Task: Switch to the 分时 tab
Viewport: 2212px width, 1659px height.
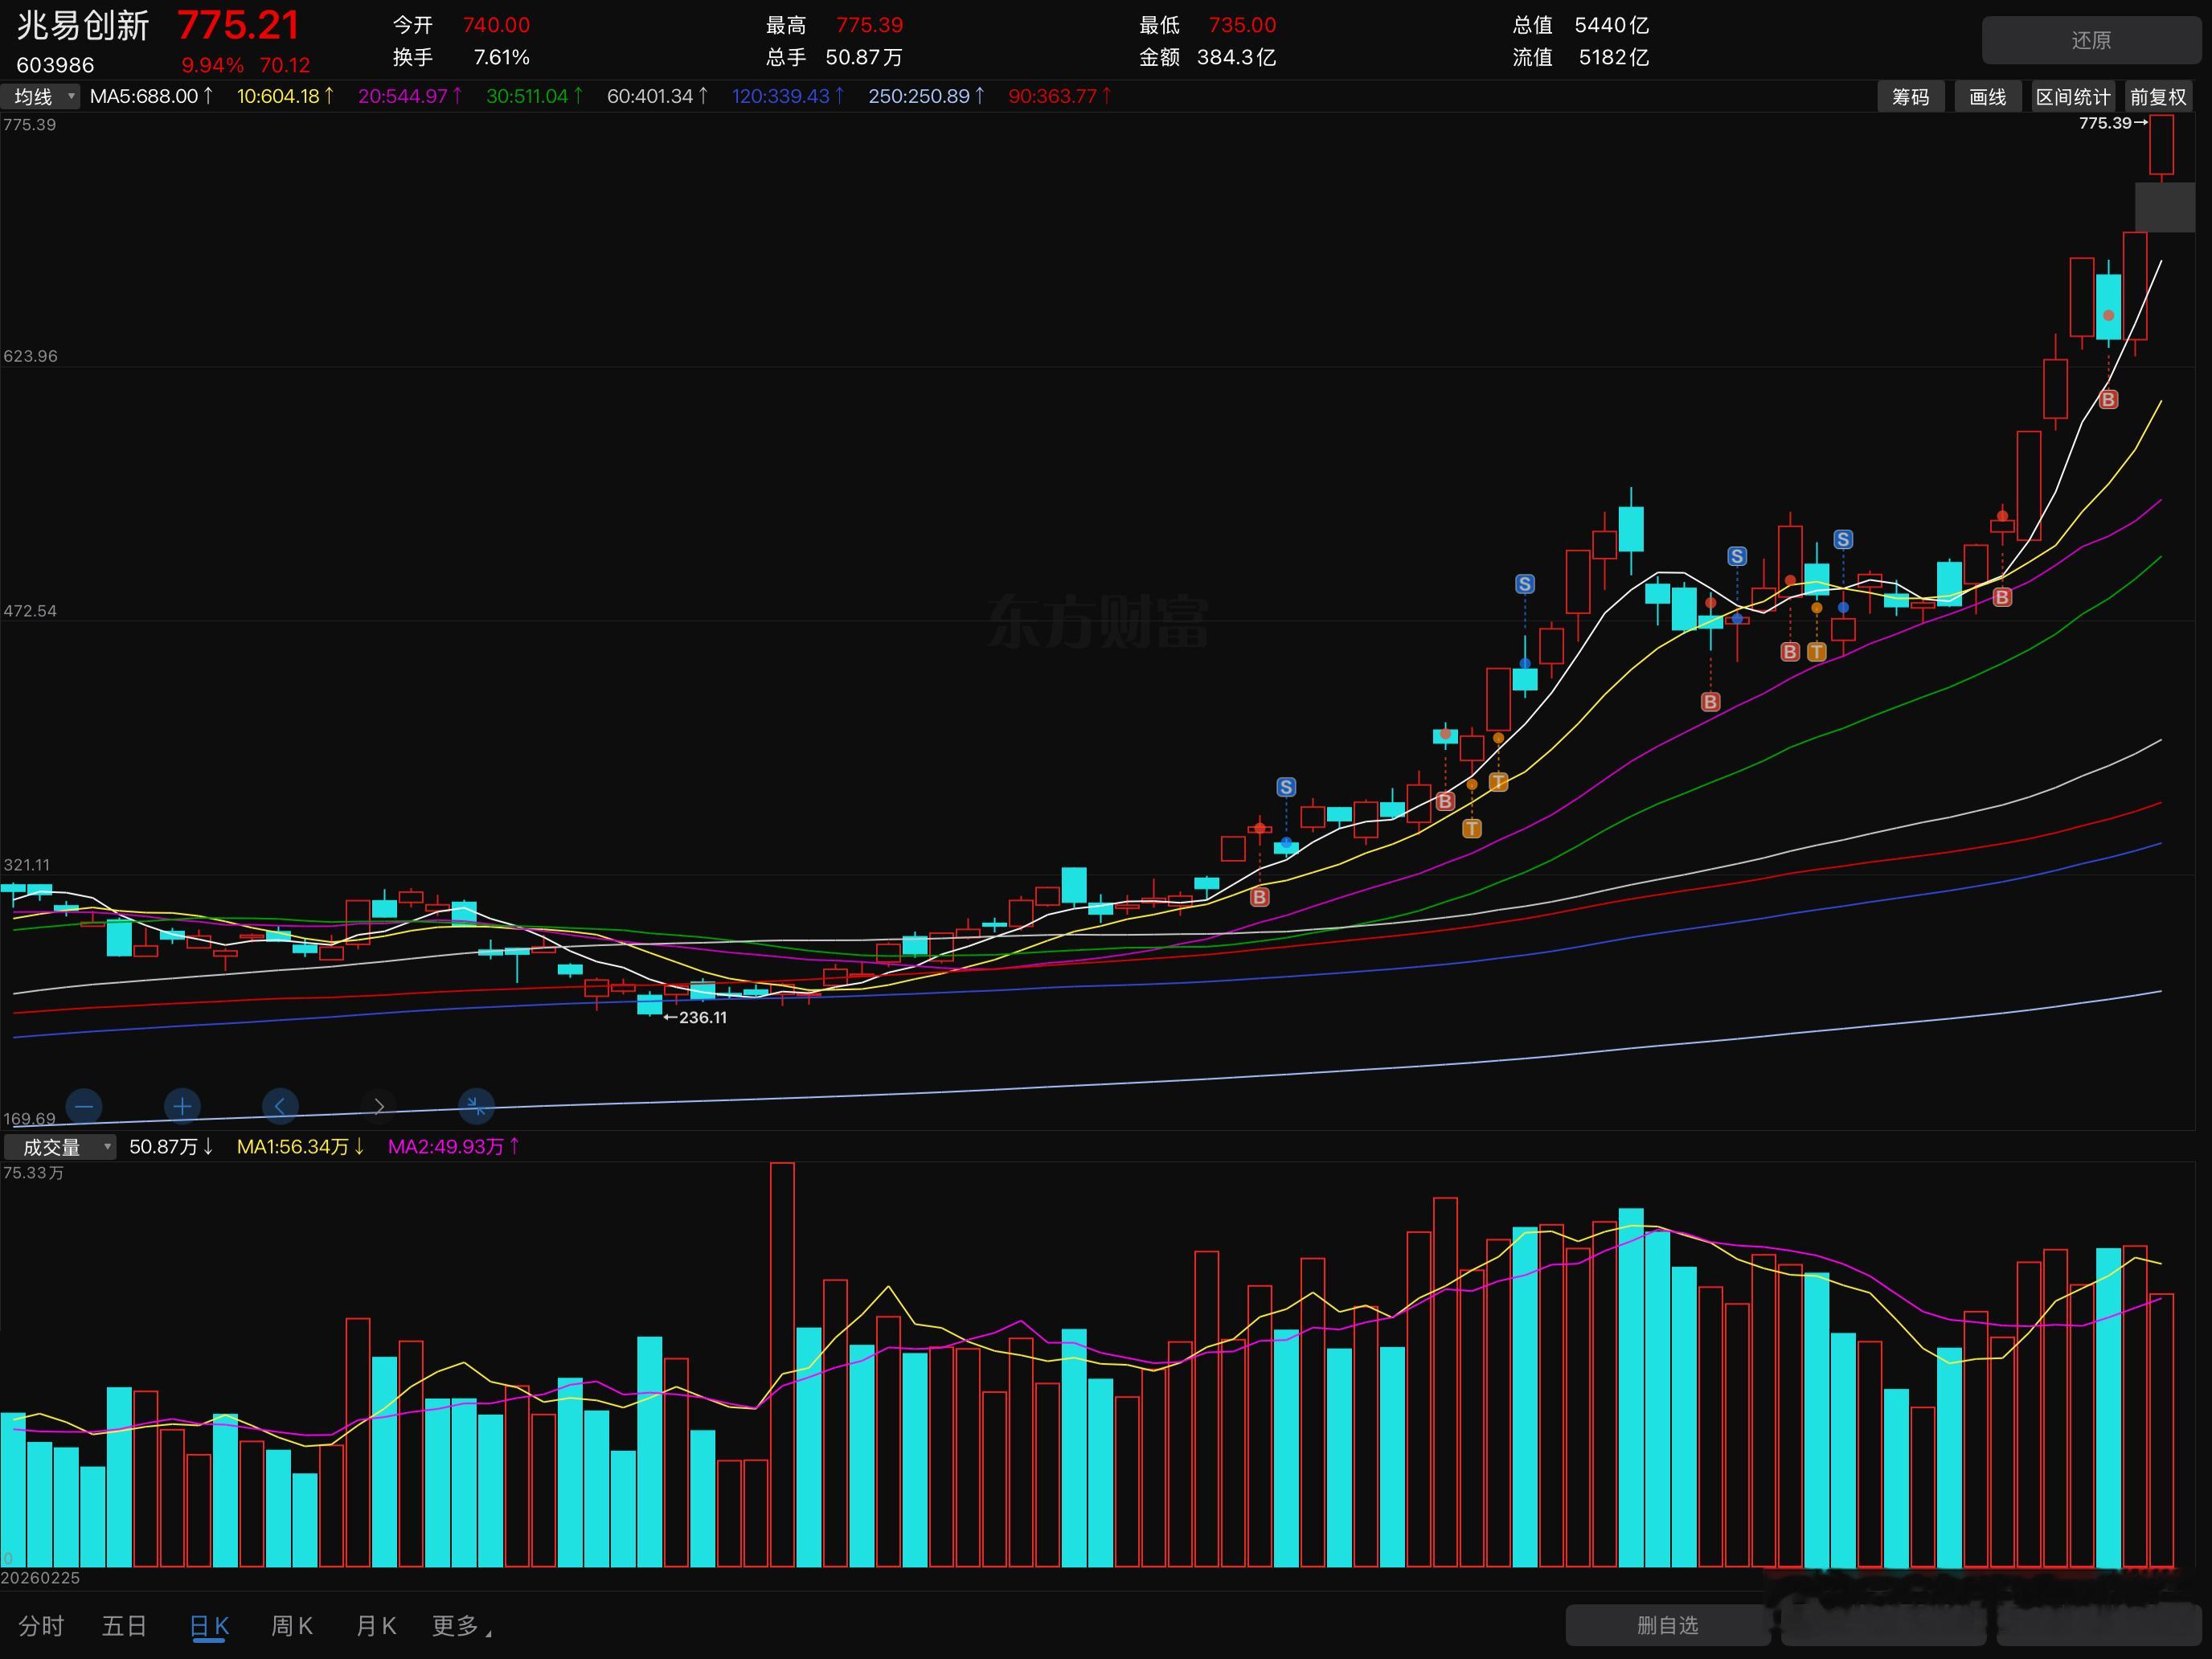Action: coord(41,1626)
